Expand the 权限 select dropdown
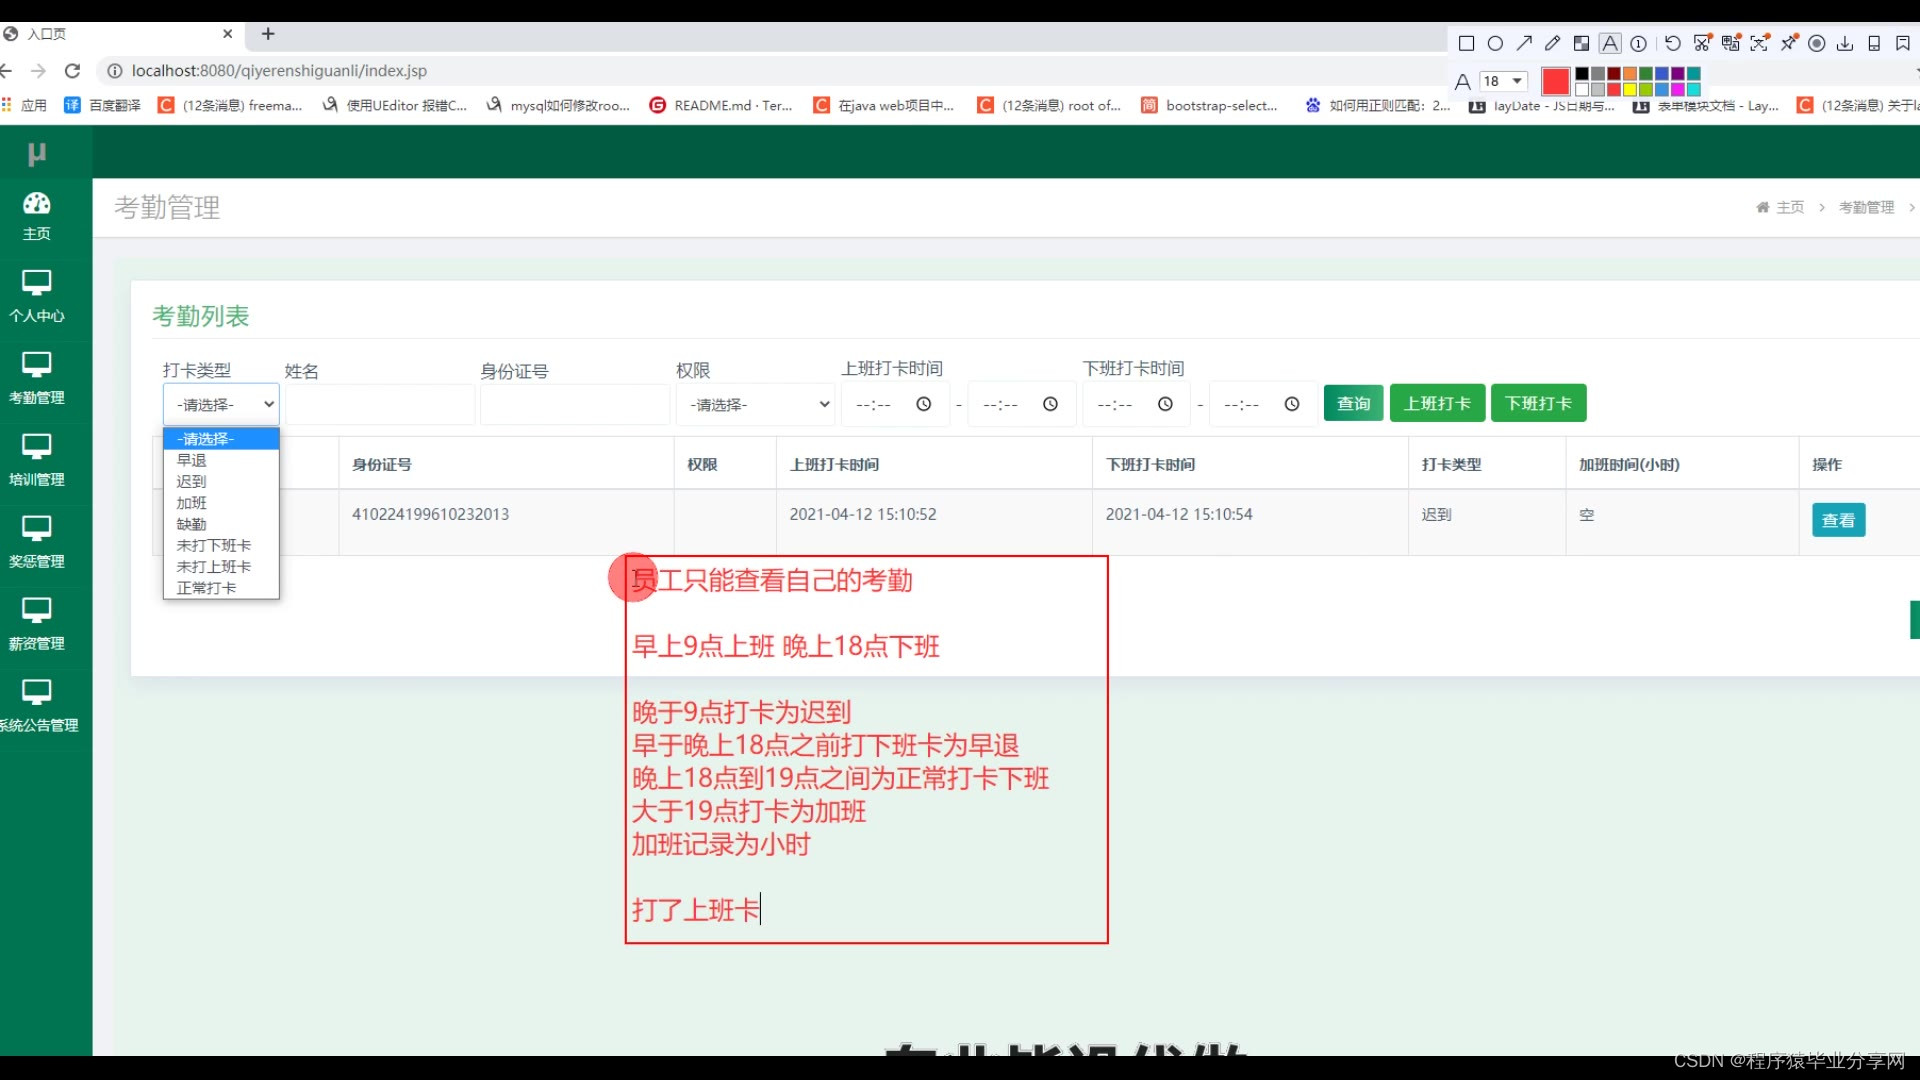This screenshot has height=1080, width=1920. pos(756,404)
